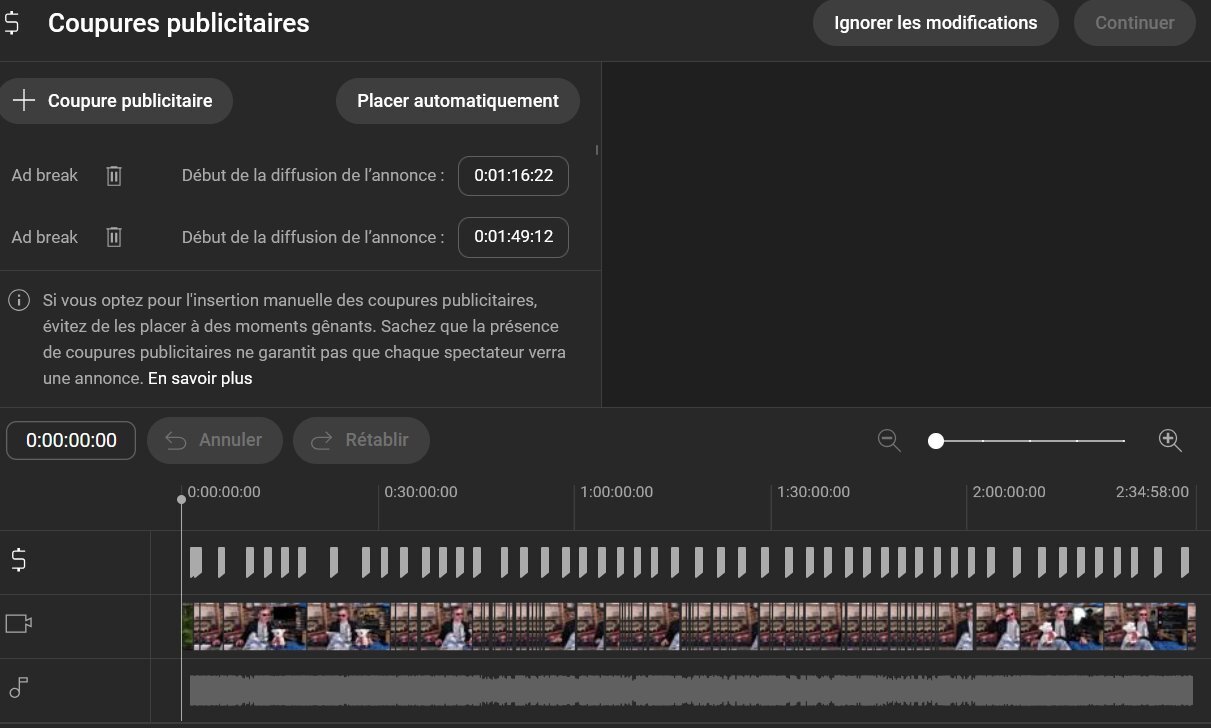Click the dollar sign ad track icon

[x=19, y=561]
